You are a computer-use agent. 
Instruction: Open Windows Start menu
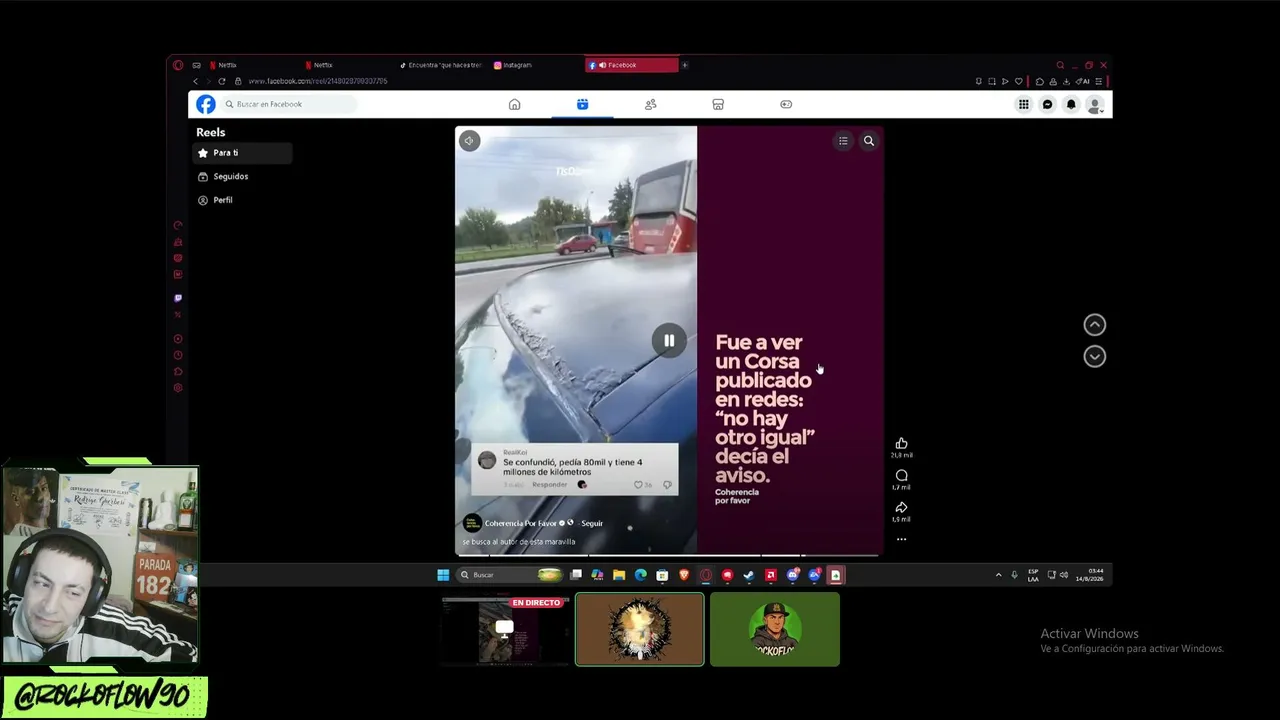pyautogui.click(x=443, y=575)
